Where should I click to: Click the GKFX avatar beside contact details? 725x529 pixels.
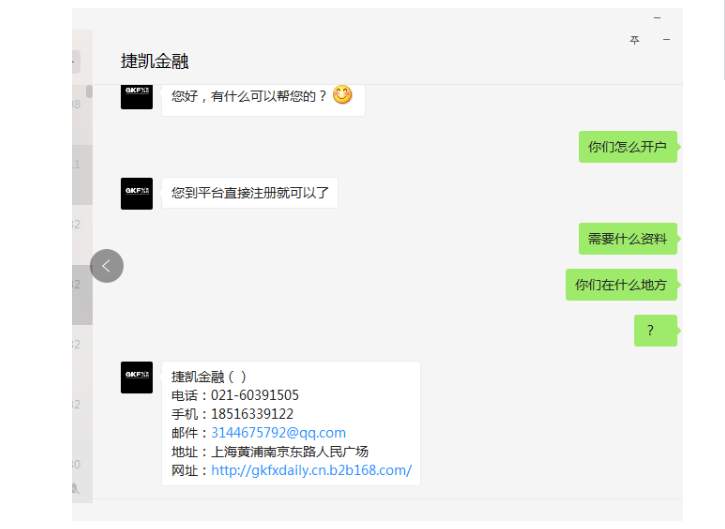coord(136,377)
